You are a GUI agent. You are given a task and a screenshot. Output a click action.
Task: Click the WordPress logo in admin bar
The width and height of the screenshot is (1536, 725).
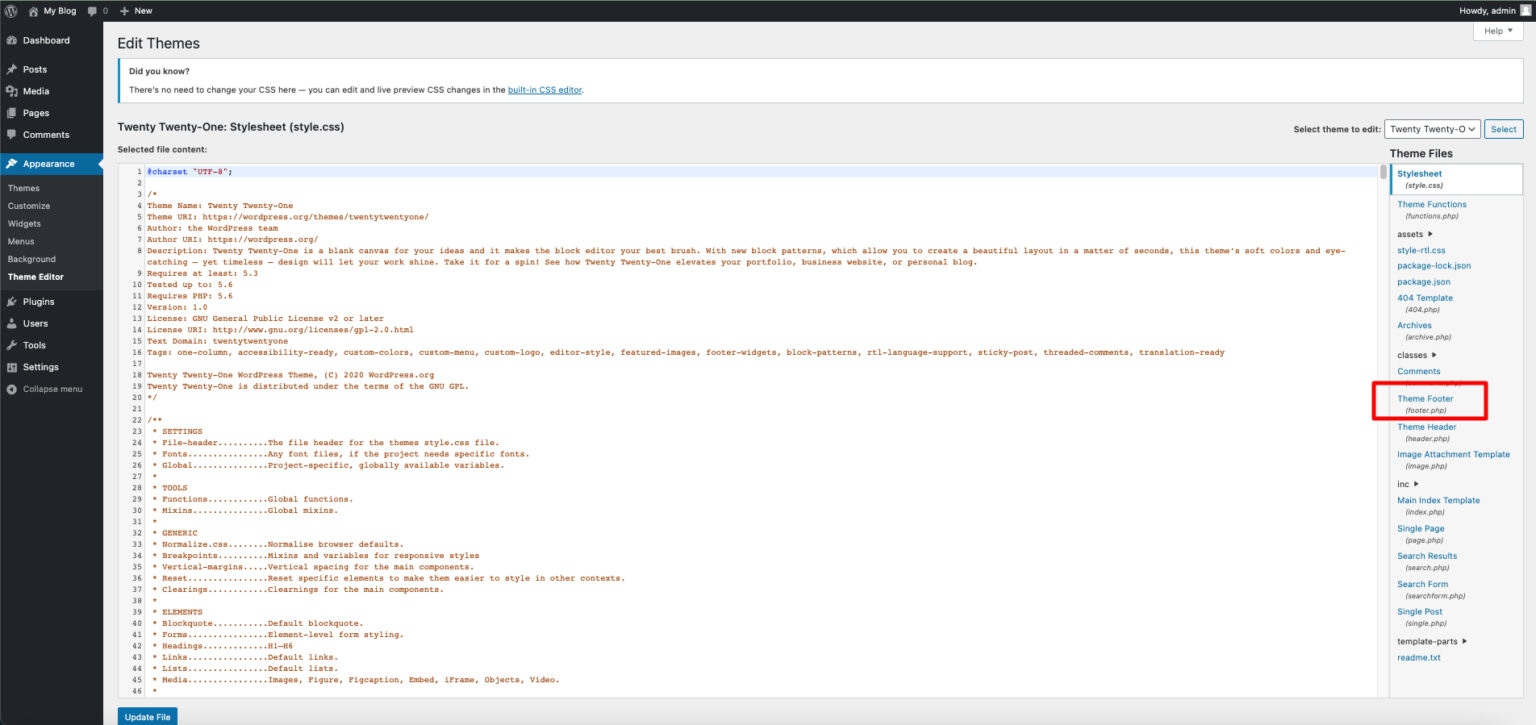click(11, 10)
